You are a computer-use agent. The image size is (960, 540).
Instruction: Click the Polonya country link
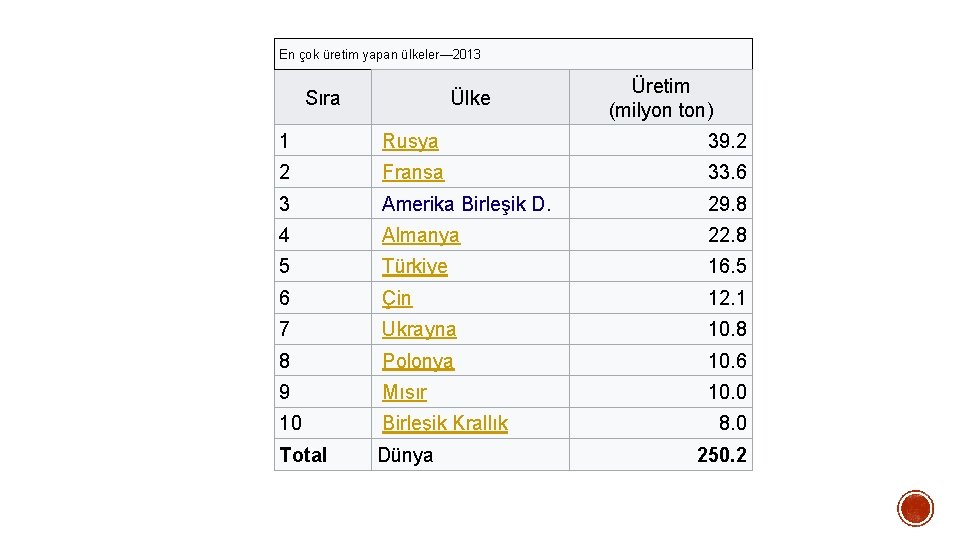(x=418, y=361)
